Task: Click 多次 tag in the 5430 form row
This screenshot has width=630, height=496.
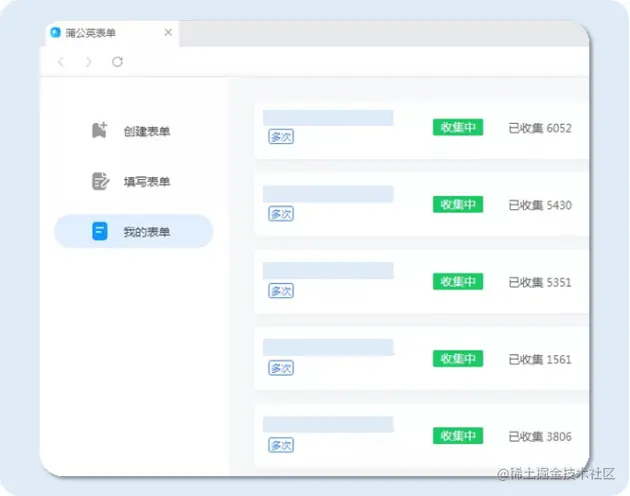Action: tap(281, 214)
